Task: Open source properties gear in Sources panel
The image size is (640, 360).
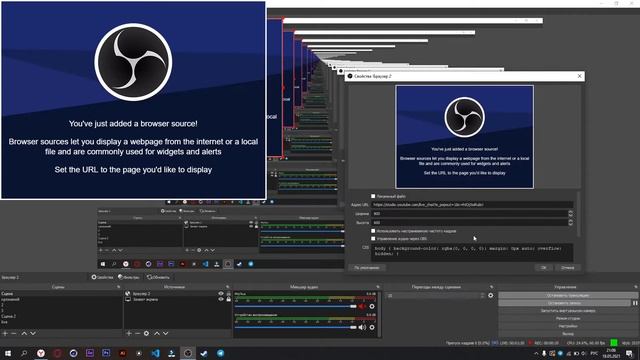Action: pyautogui.click(x=147, y=333)
